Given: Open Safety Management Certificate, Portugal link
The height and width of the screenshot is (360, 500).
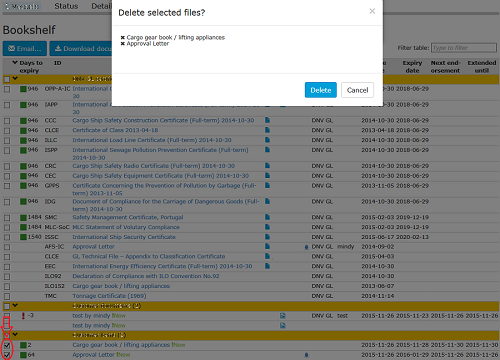Looking at the screenshot, I should point(128,217).
